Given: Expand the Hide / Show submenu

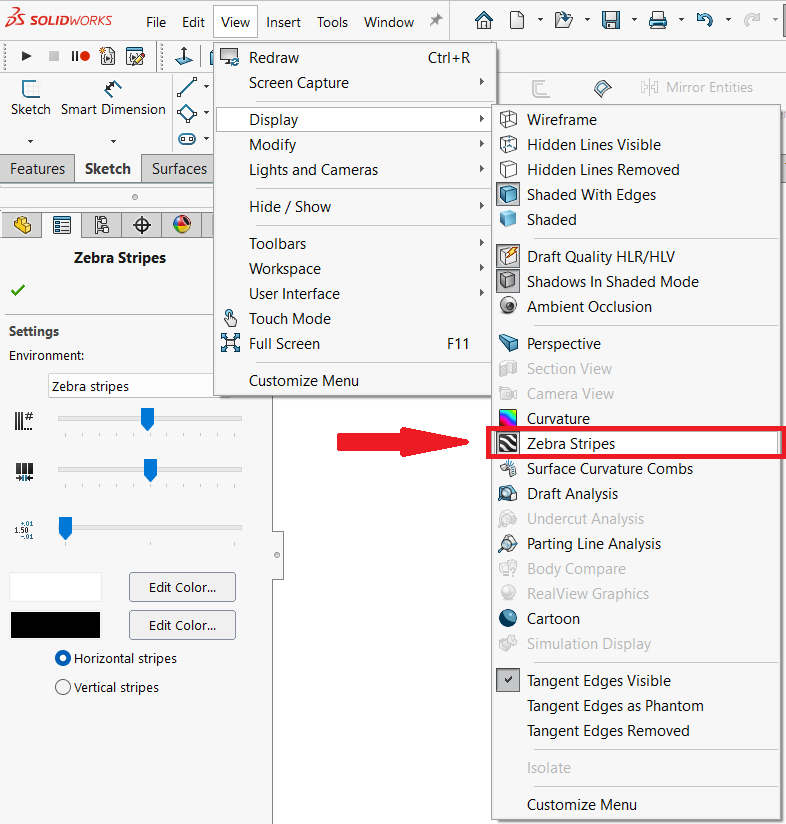Looking at the screenshot, I should (x=290, y=207).
